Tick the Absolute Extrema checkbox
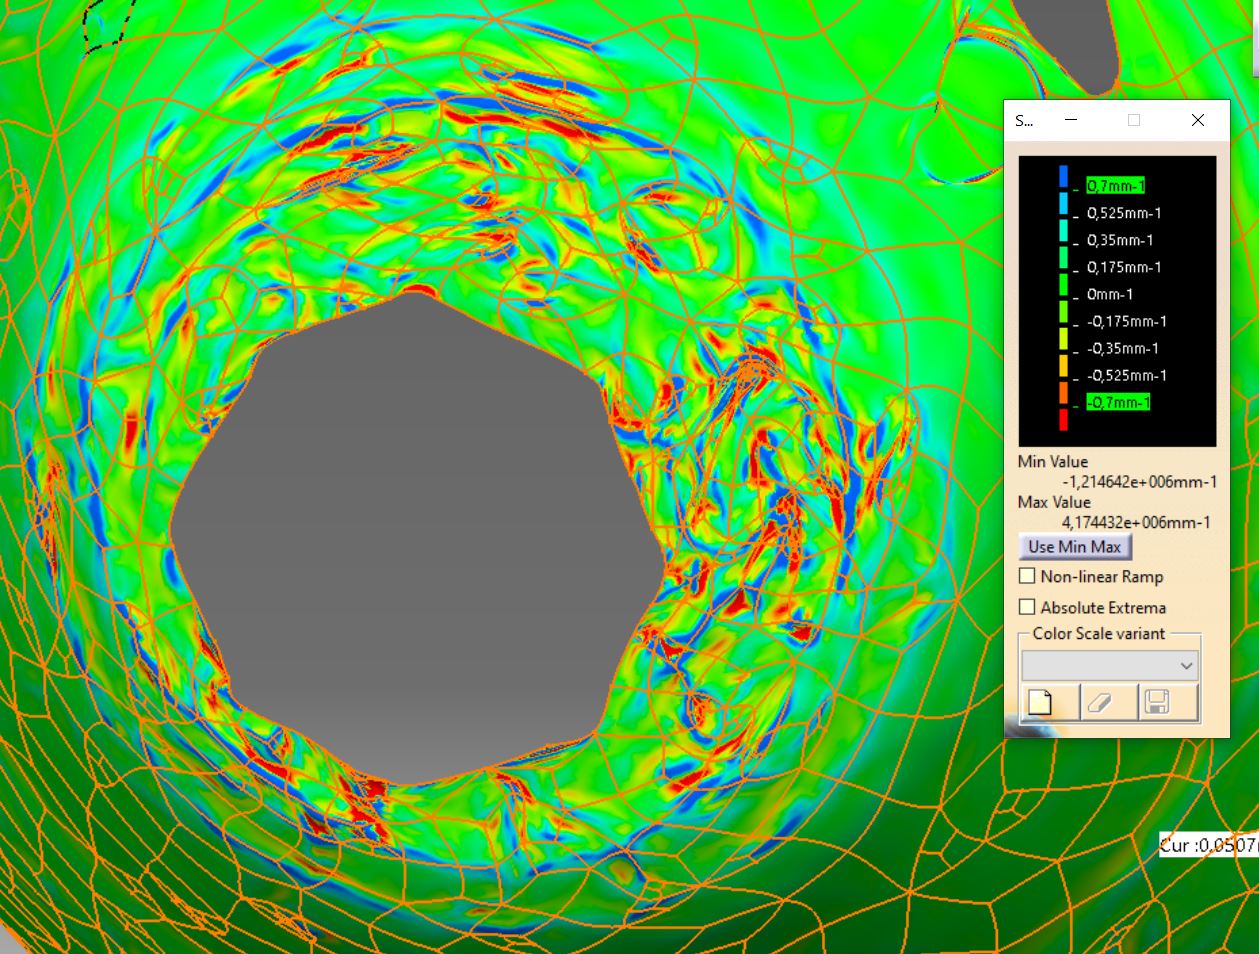The height and width of the screenshot is (954, 1259). pos(1027,607)
